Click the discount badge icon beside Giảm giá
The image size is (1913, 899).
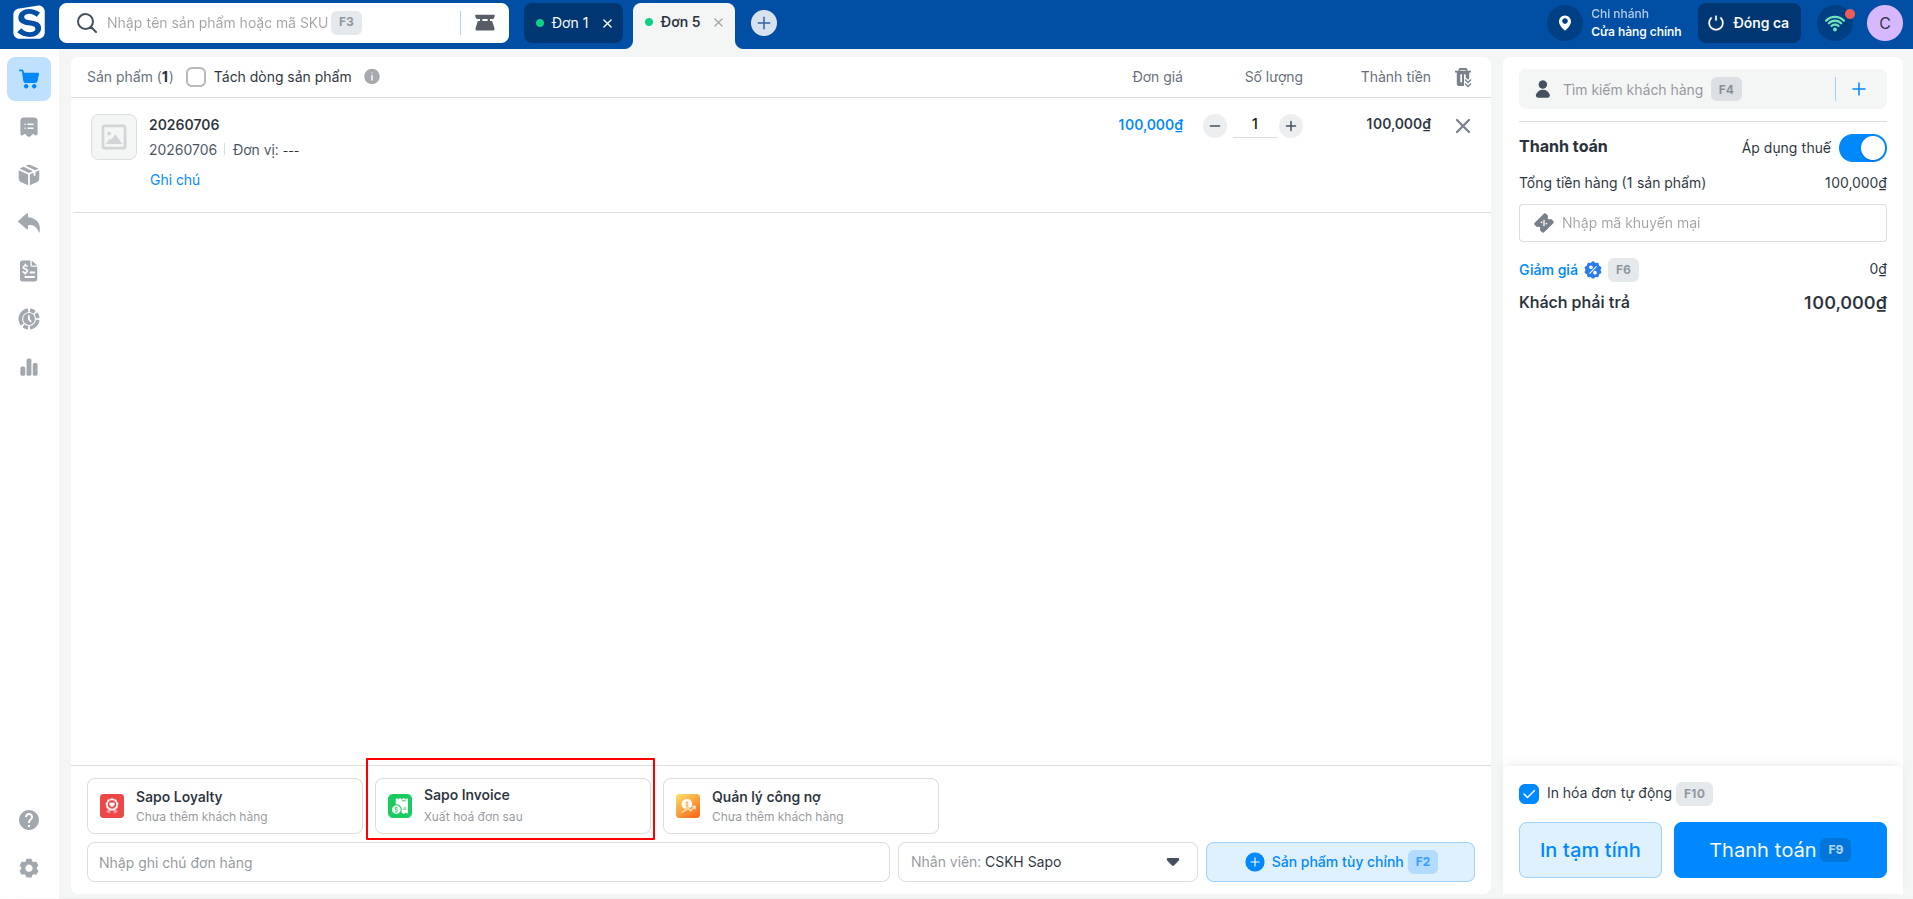click(x=1593, y=270)
